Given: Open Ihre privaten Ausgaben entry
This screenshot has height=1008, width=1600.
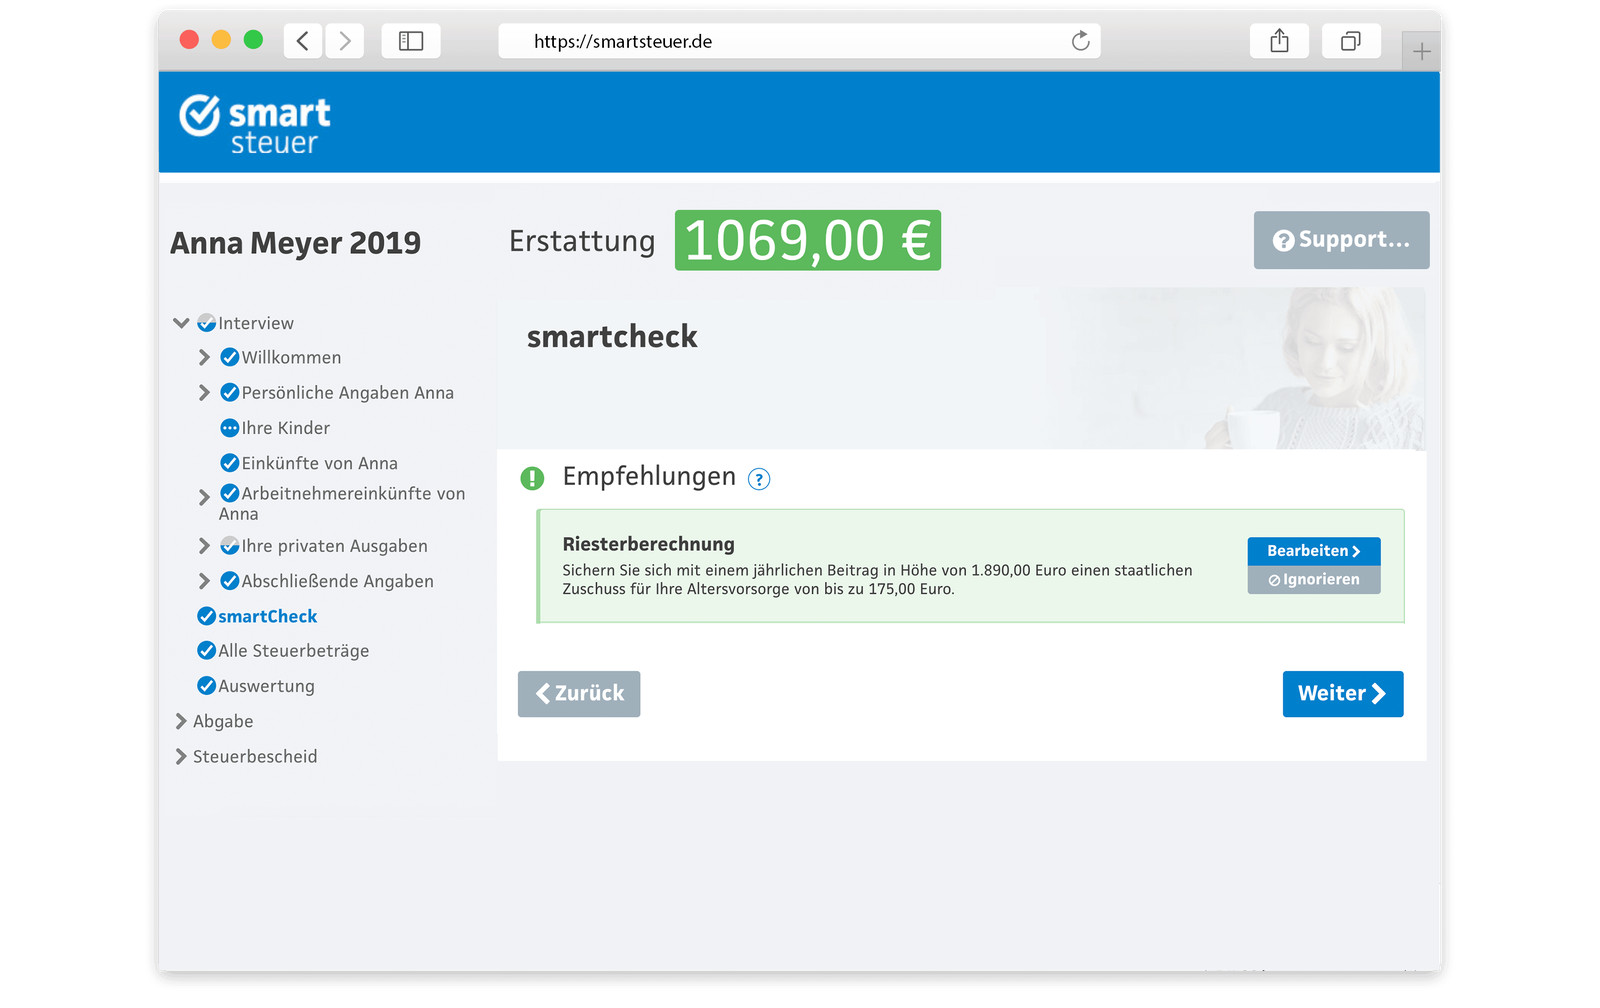Looking at the screenshot, I should pyautogui.click(x=335, y=546).
